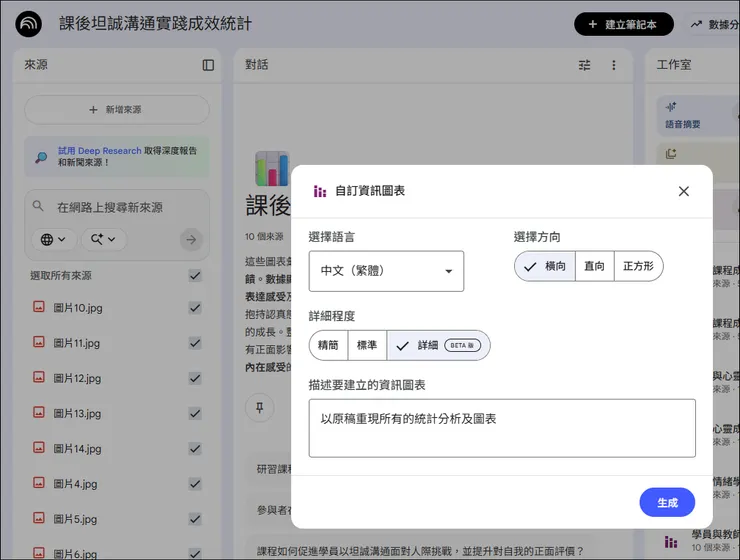Open the conversation three-dot menu
The width and height of the screenshot is (740, 560).
[x=614, y=65]
